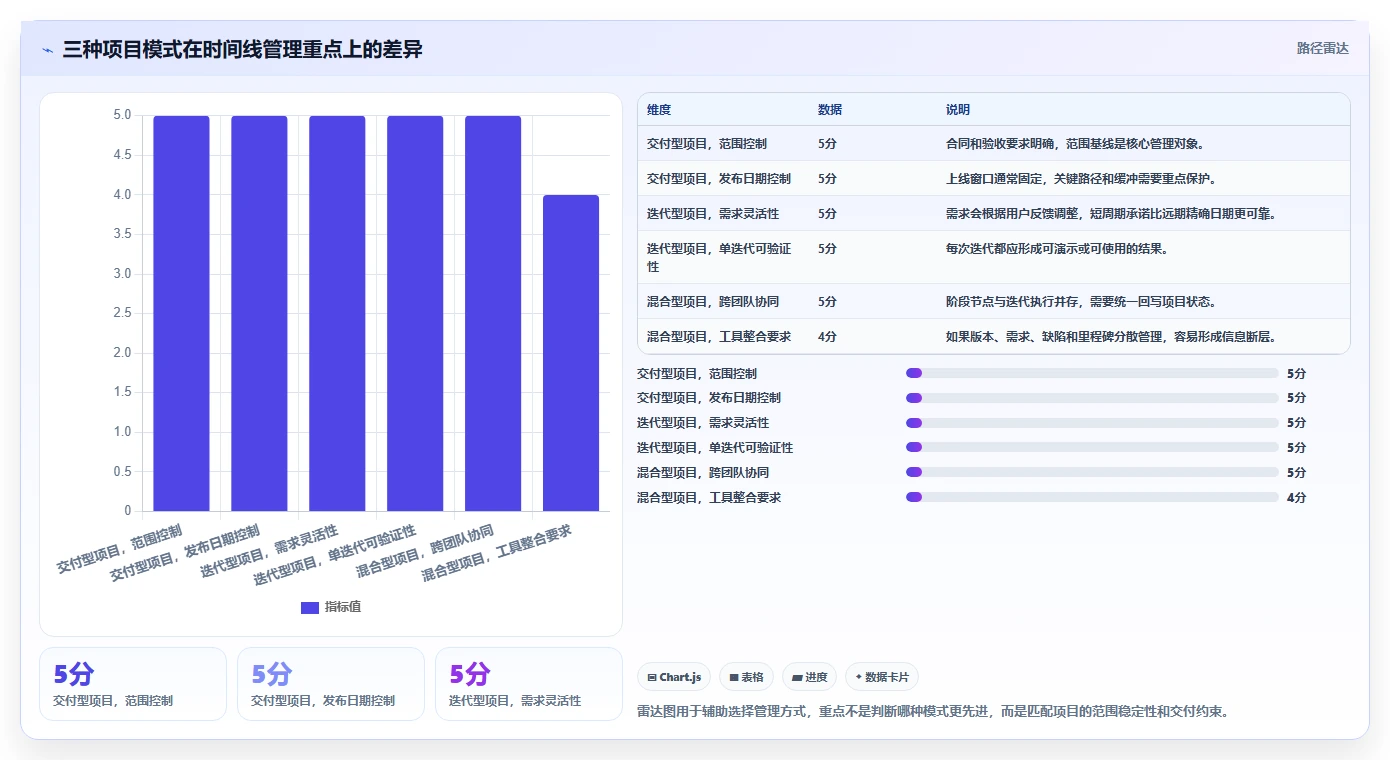Click progress bar for 交付型项目，范围控制
The image size is (1390, 760).
(1092, 373)
